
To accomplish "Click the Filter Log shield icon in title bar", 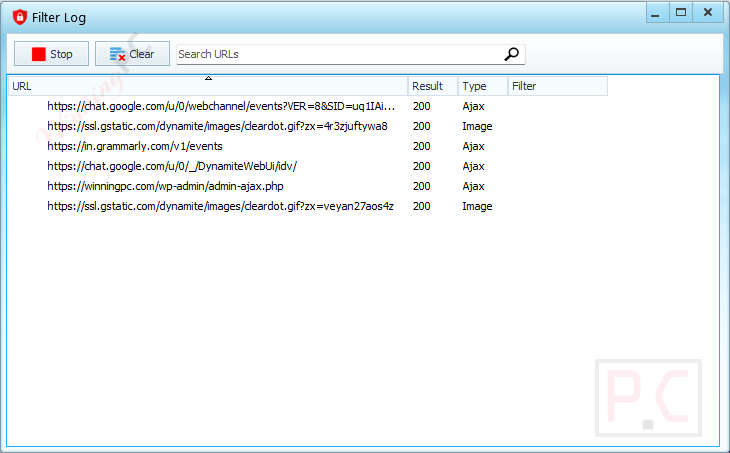I will pyautogui.click(x=20, y=17).
